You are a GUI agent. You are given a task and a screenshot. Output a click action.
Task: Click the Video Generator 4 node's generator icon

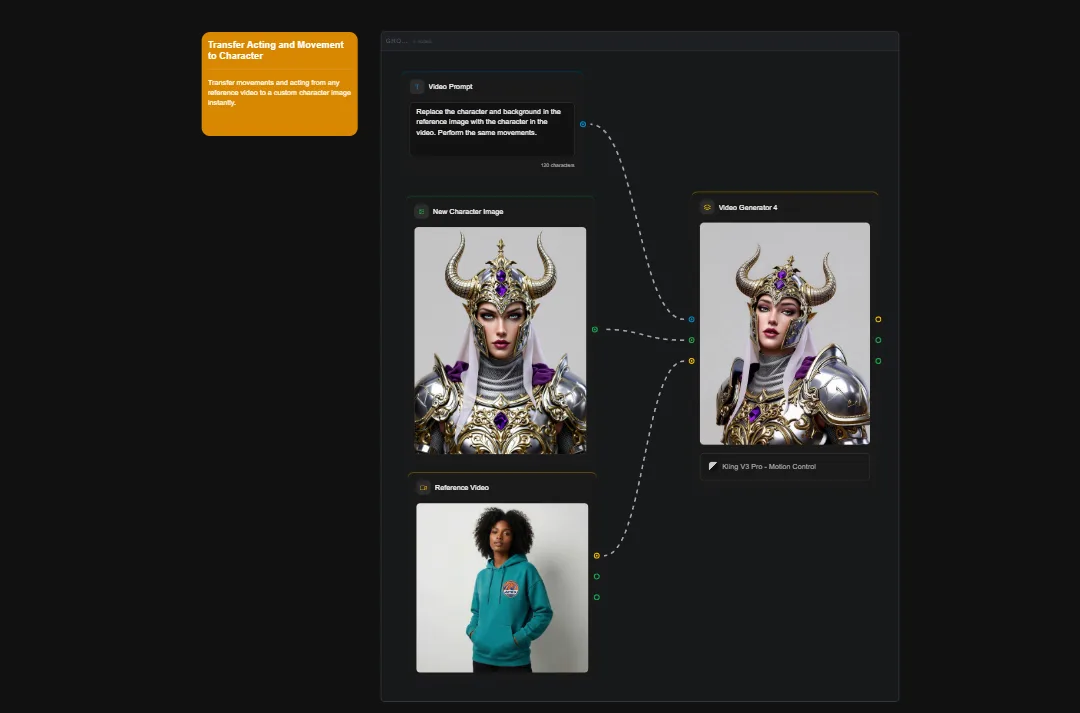click(x=706, y=206)
